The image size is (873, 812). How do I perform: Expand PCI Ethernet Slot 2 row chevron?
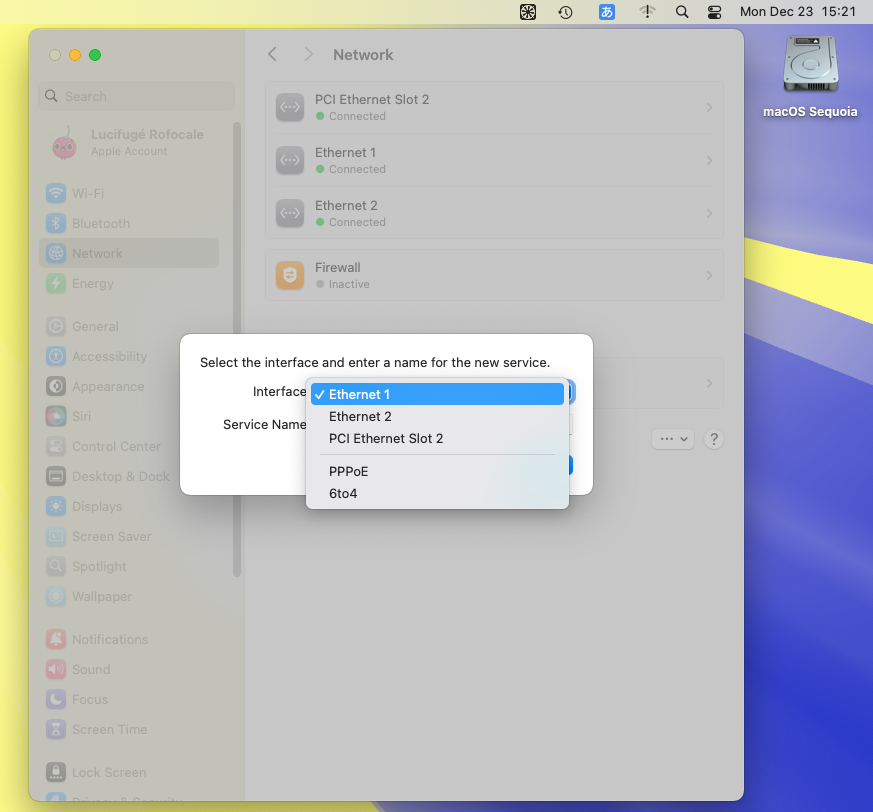(x=709, y=107)
